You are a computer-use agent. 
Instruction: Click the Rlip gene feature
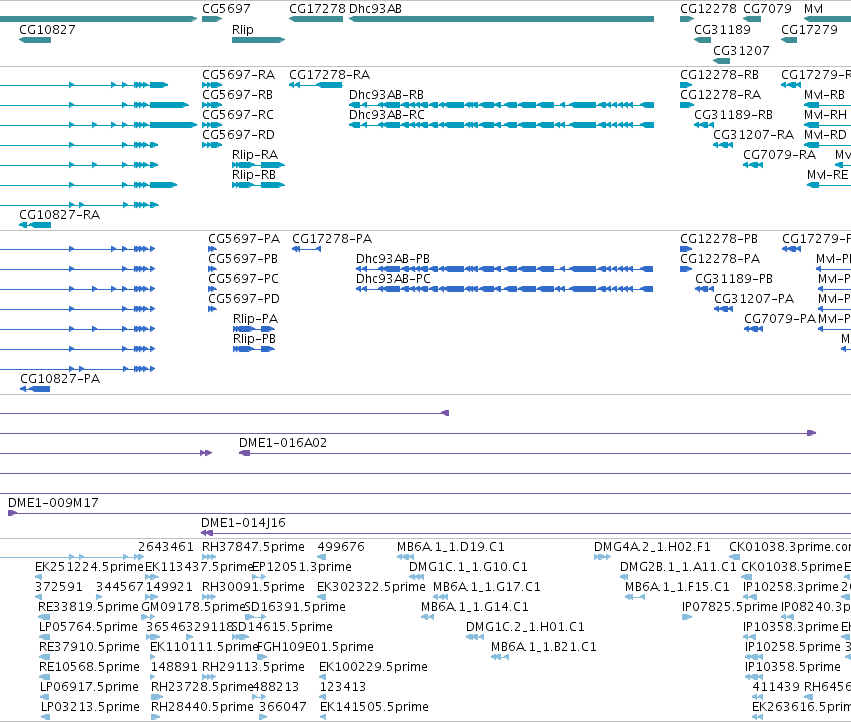click(x=258, y=40)
